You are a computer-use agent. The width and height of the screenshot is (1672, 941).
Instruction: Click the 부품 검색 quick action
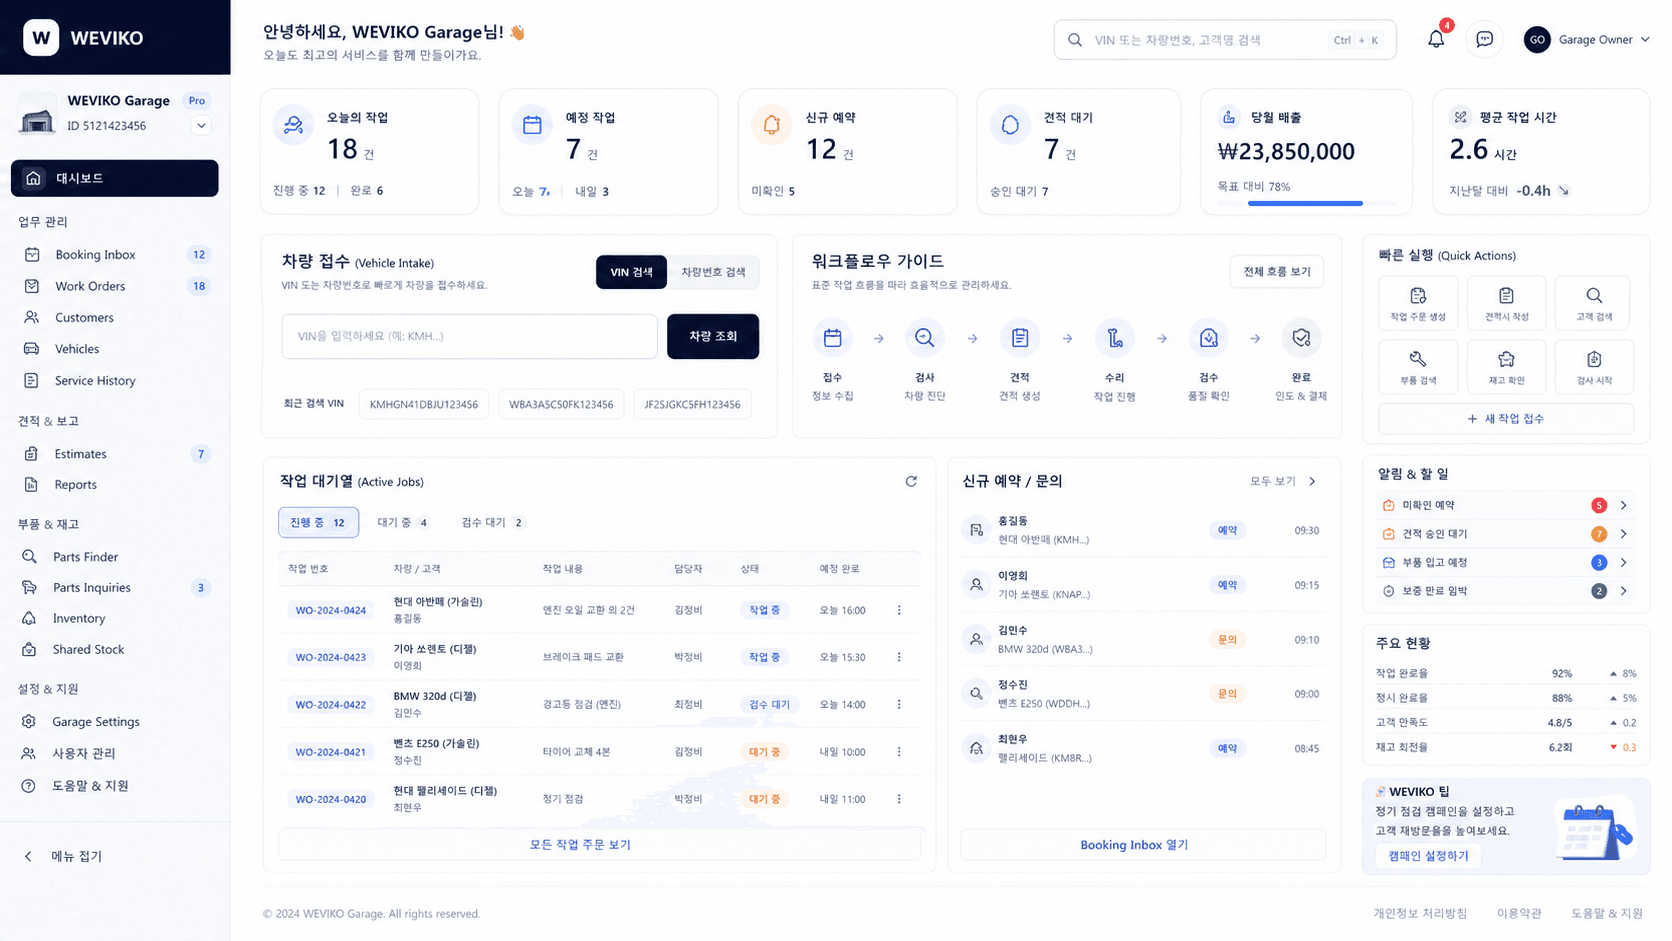1418,366
